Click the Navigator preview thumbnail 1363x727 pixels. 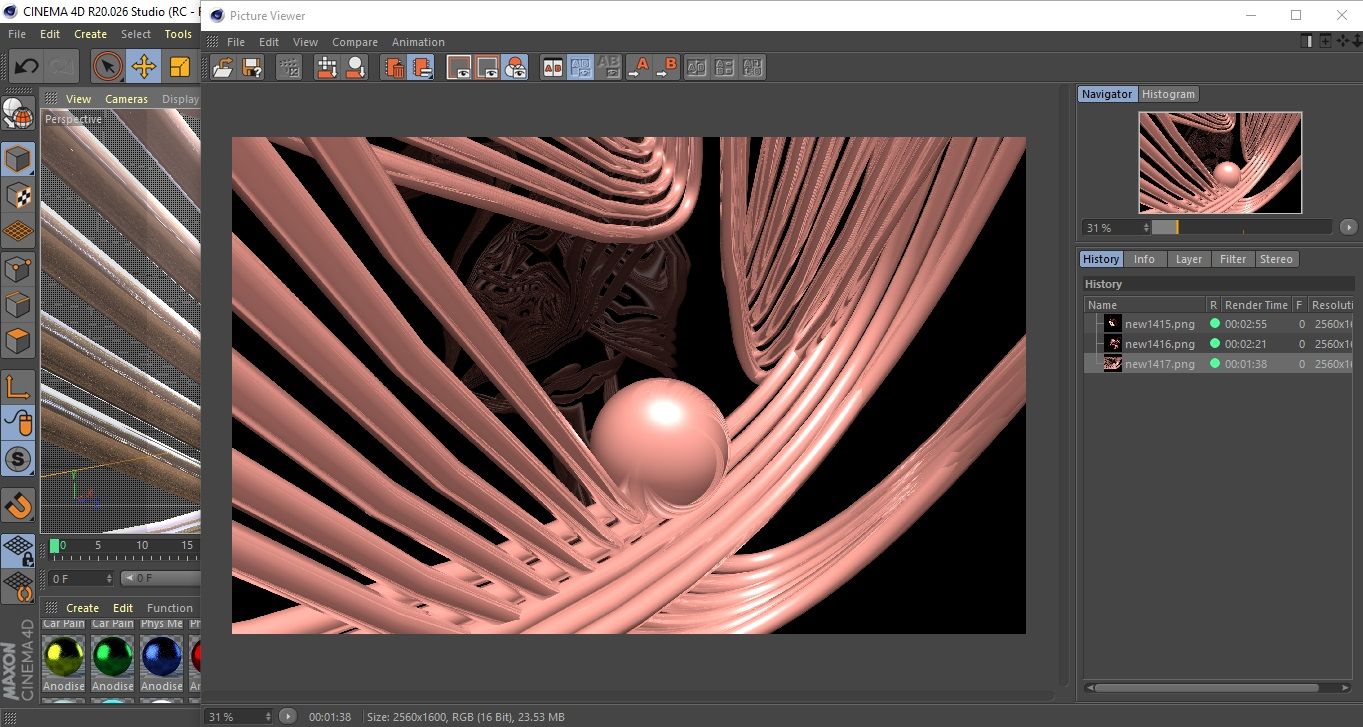(x=1220, y=162)
